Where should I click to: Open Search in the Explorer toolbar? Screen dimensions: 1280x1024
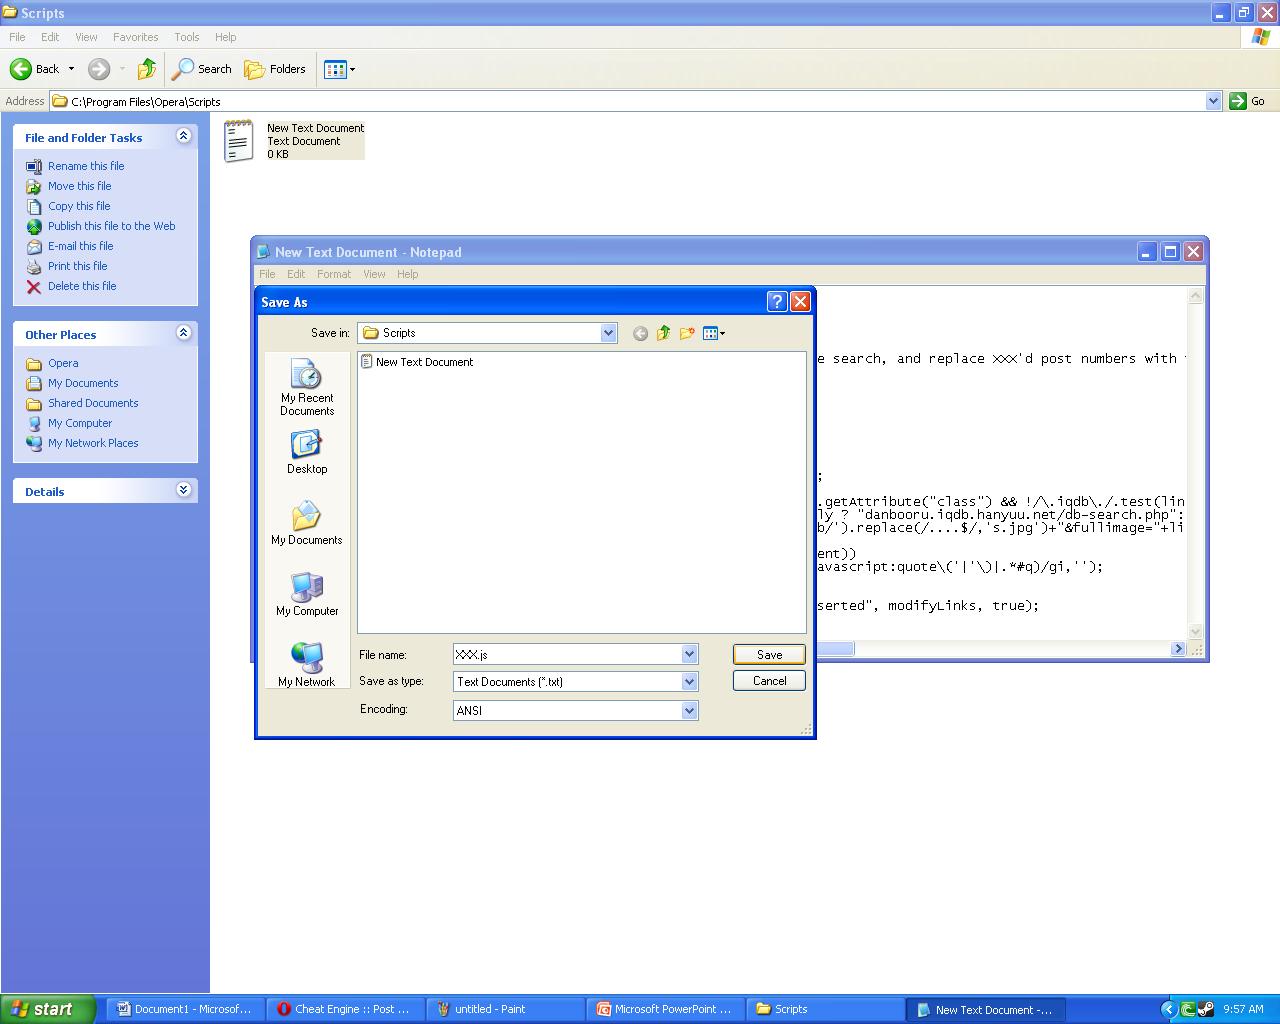(x=202, y=69)
